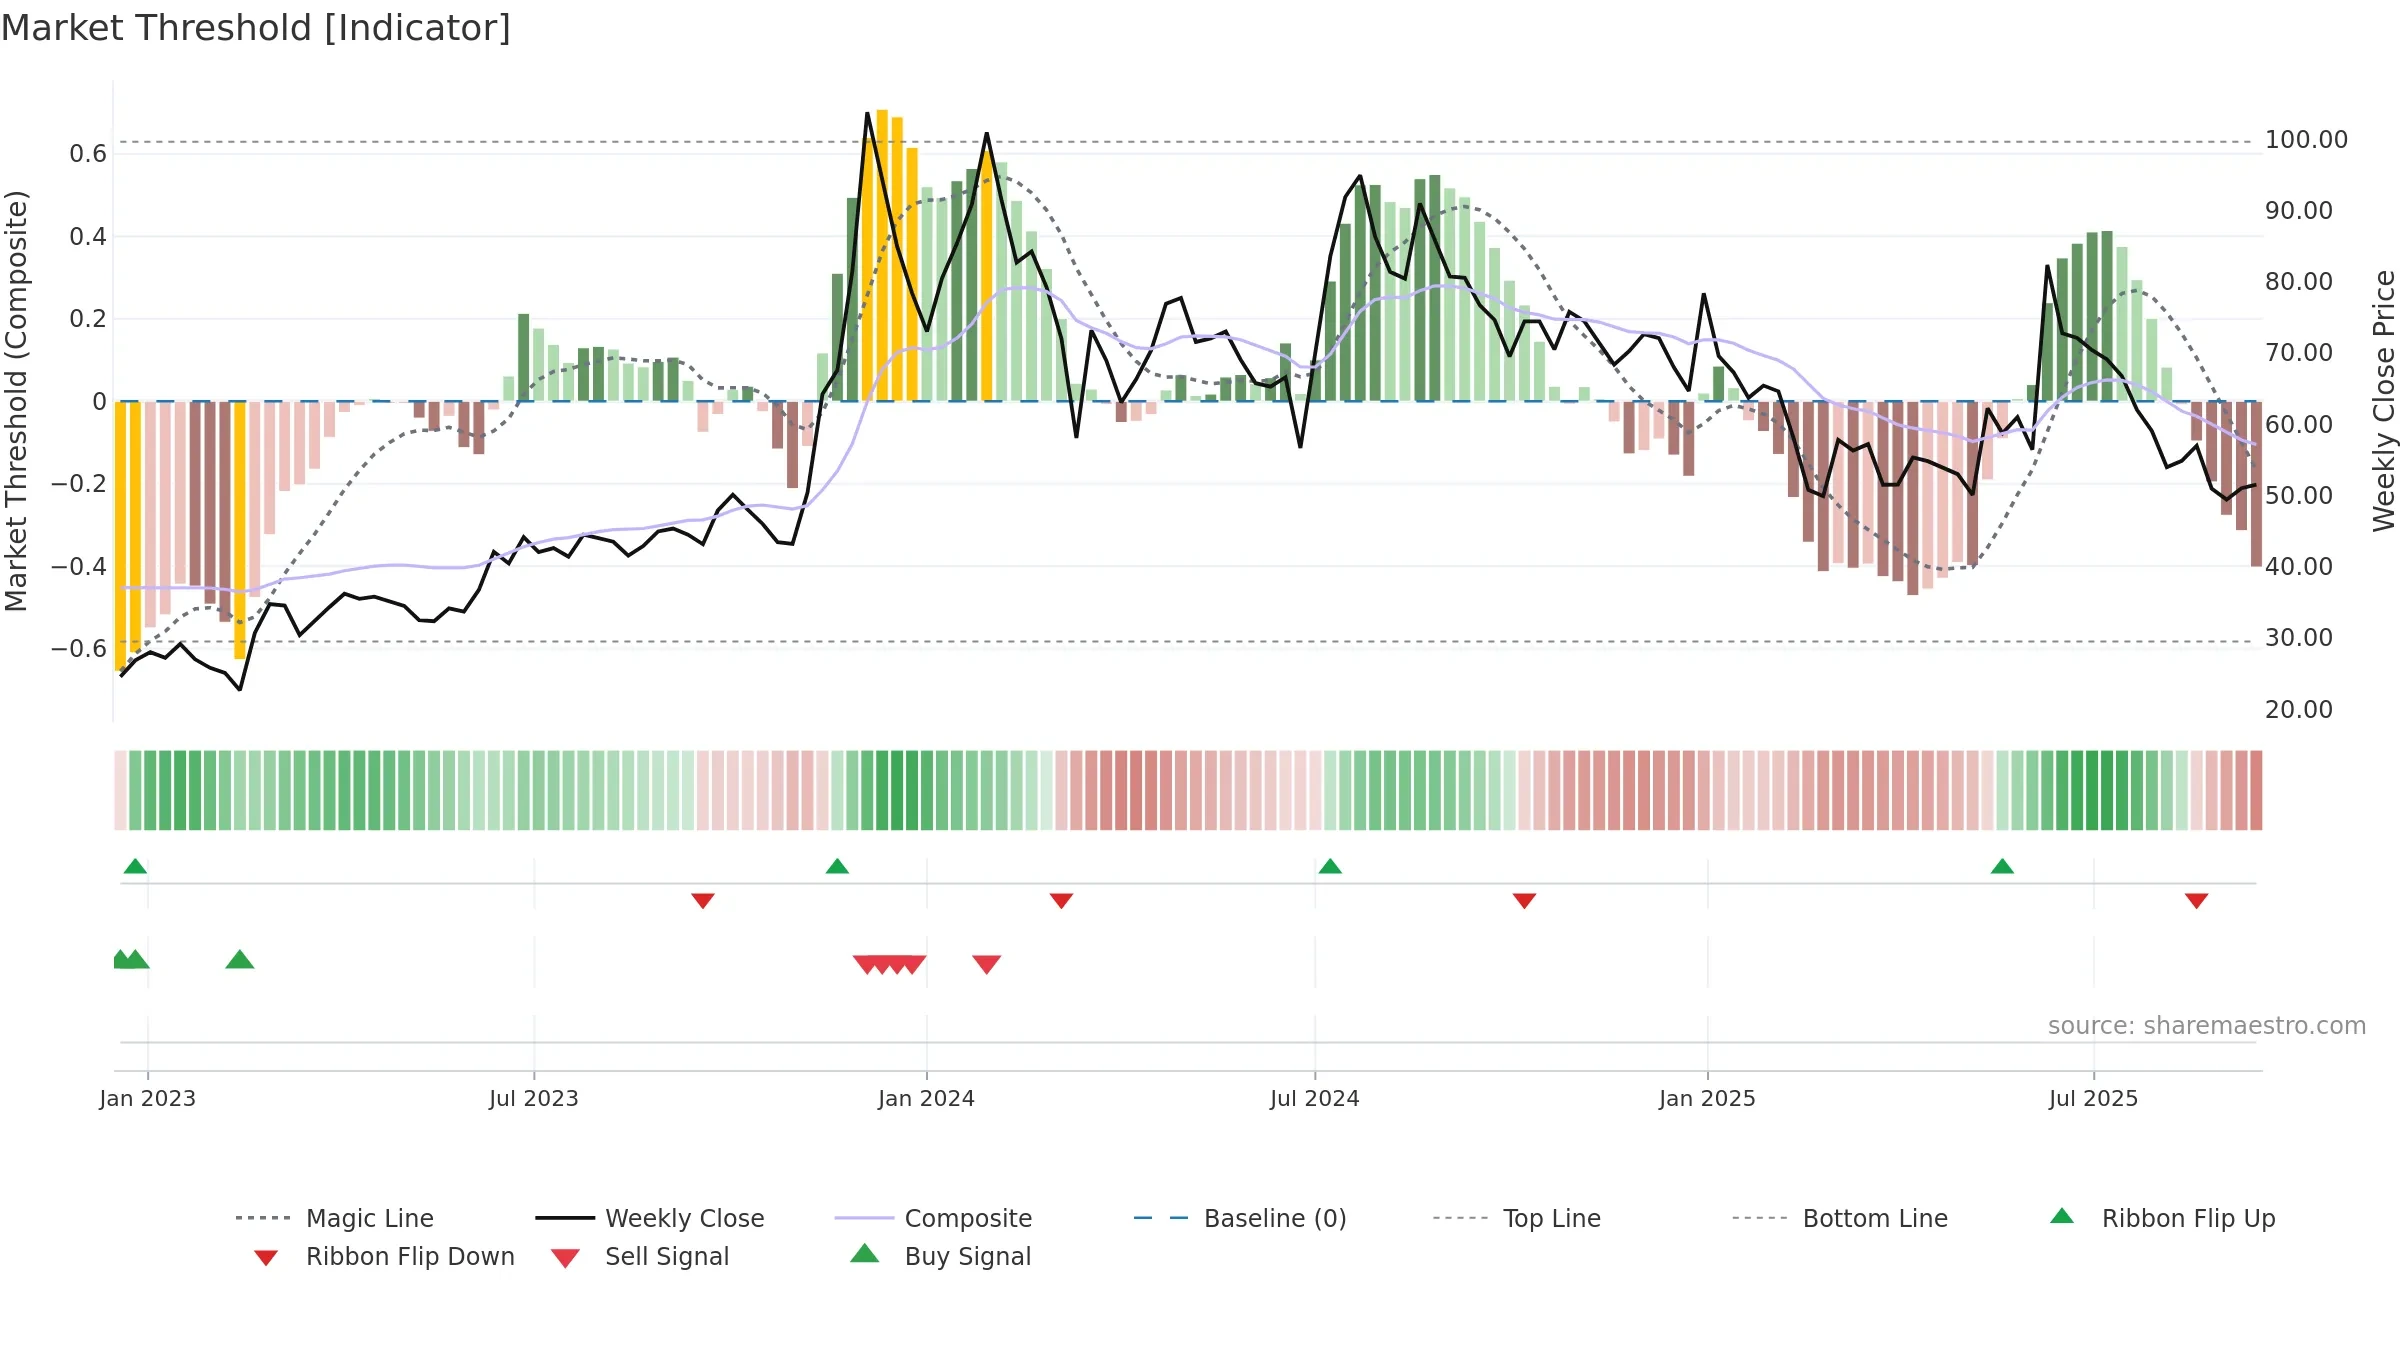Click the Weekly Close Price axis title
Viewport: 2400px width, 1350px height.
point(2384,400)
